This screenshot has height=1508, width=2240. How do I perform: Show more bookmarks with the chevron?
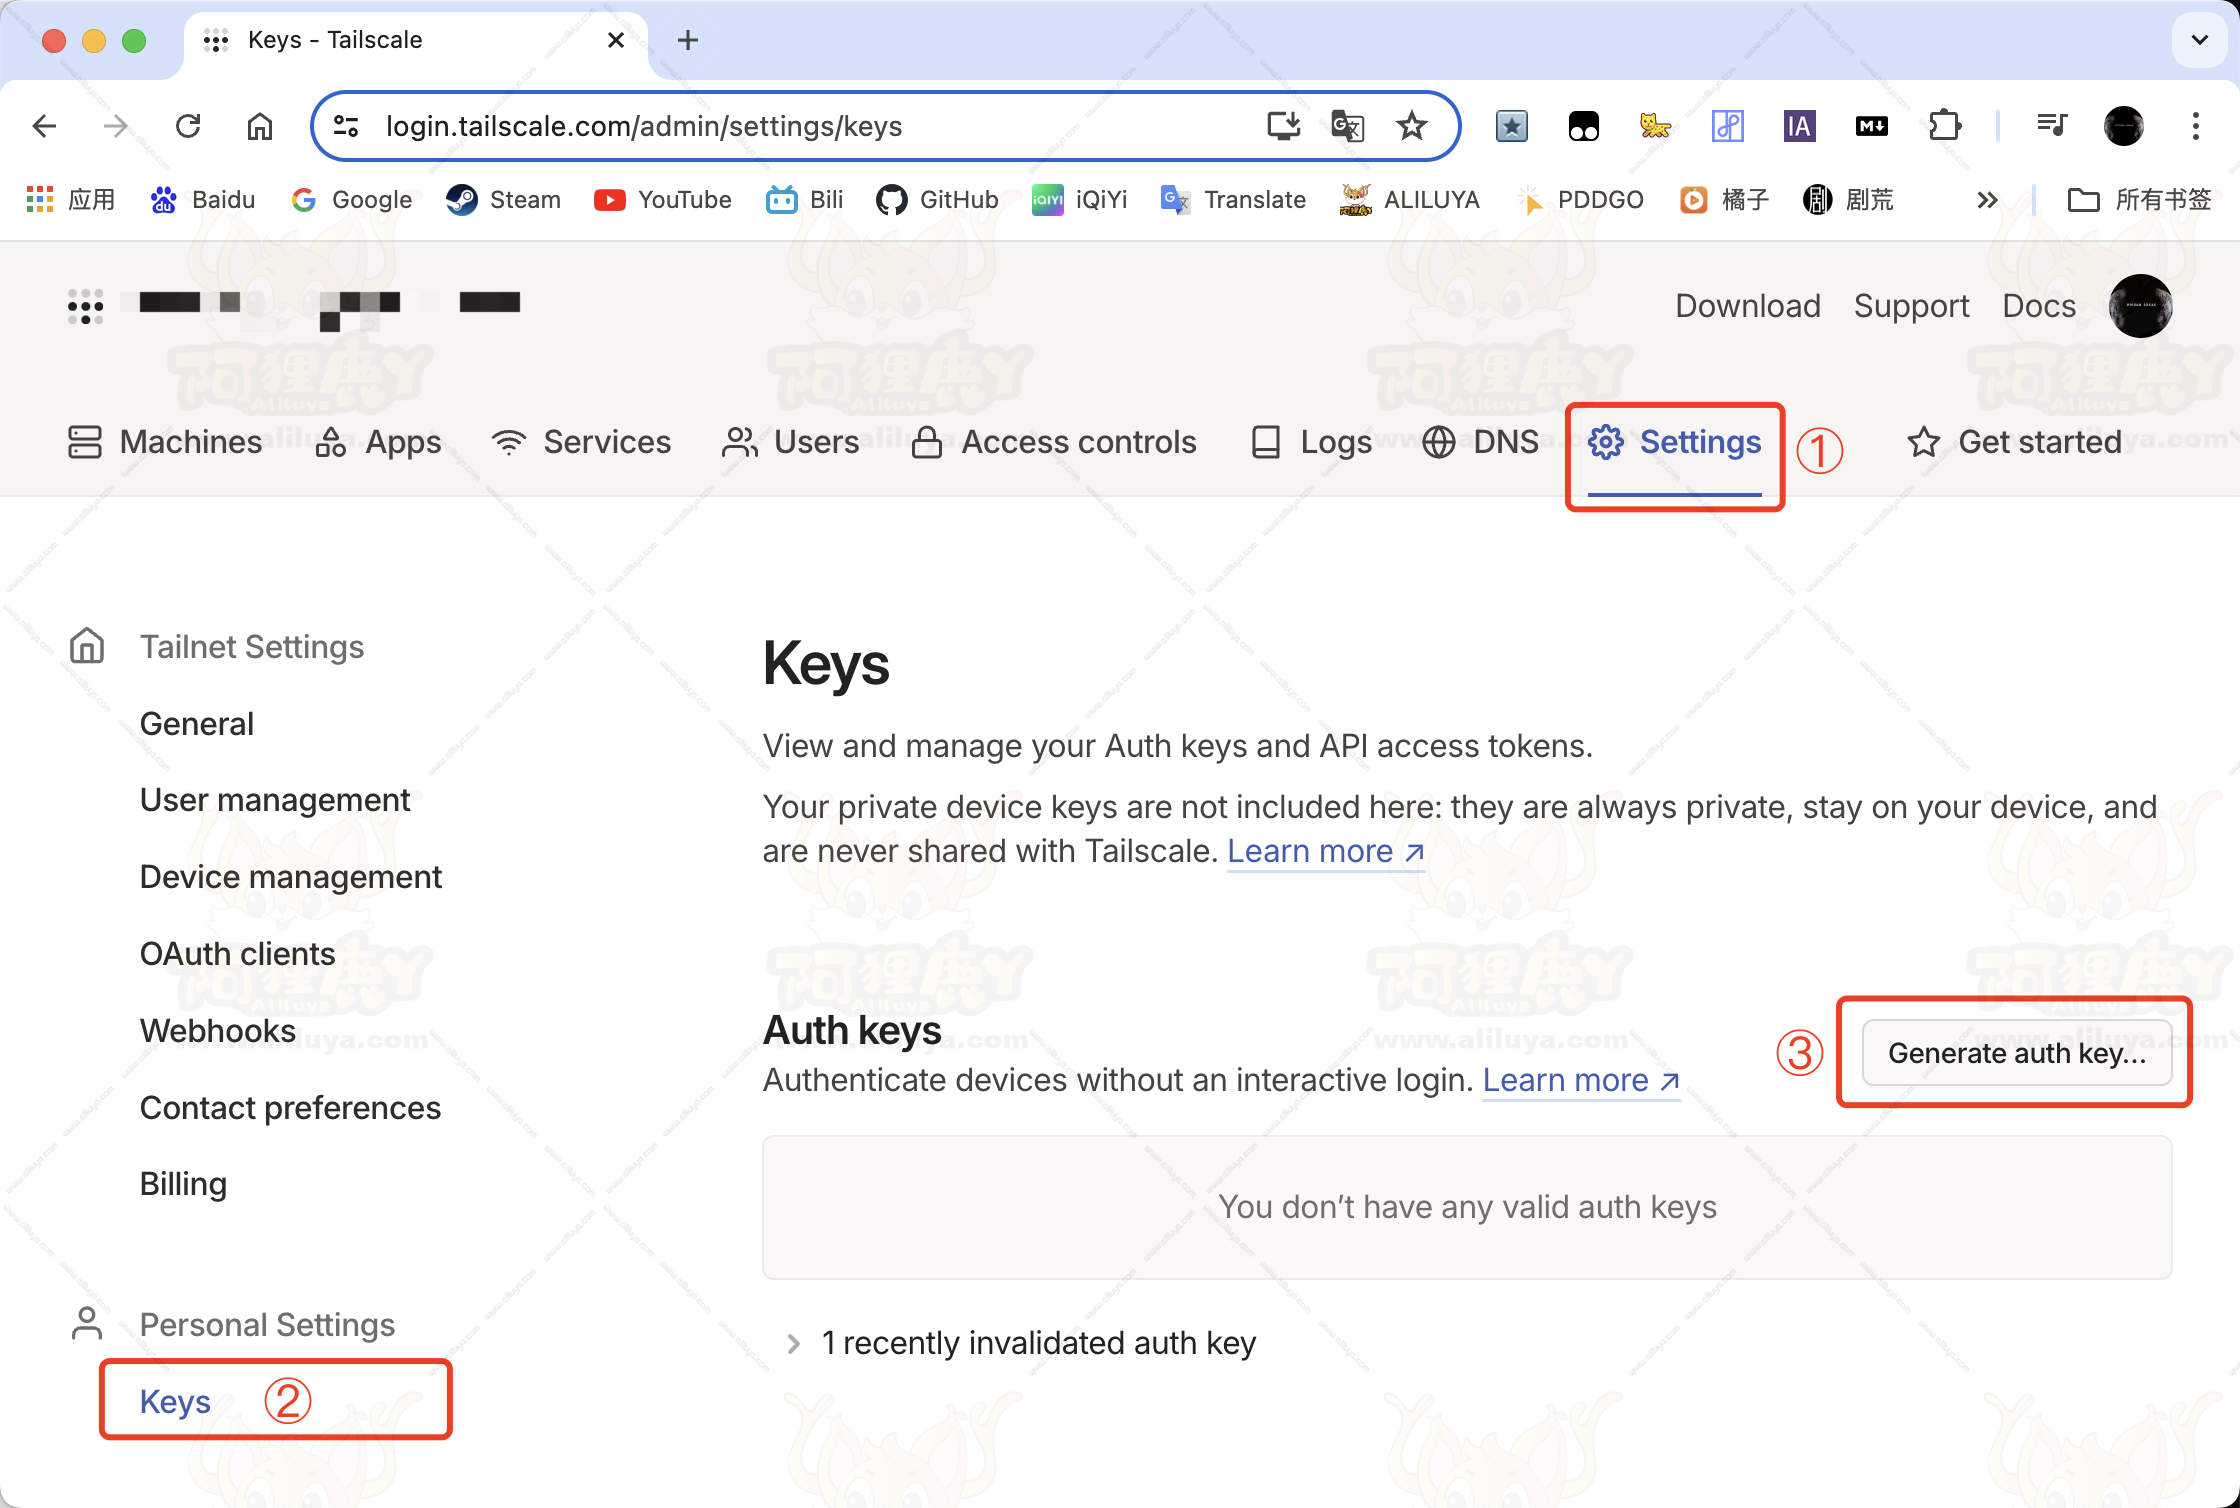coord(1987,200)
